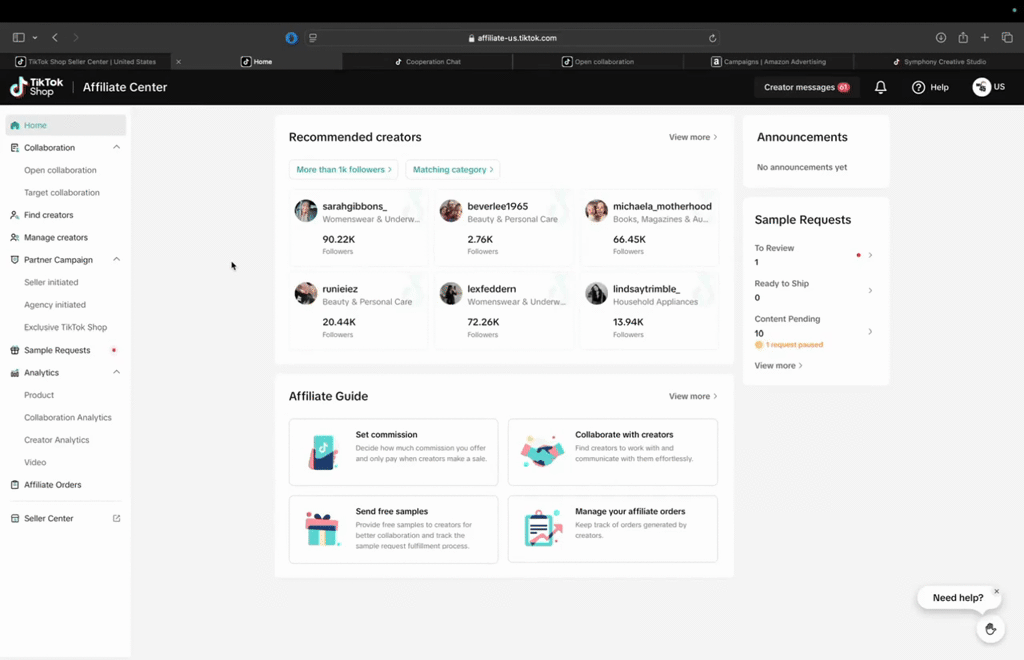The image size is (1024, 660).
Task: Open the Safari sidebar dropdown chevron
Action: point(35,38)
